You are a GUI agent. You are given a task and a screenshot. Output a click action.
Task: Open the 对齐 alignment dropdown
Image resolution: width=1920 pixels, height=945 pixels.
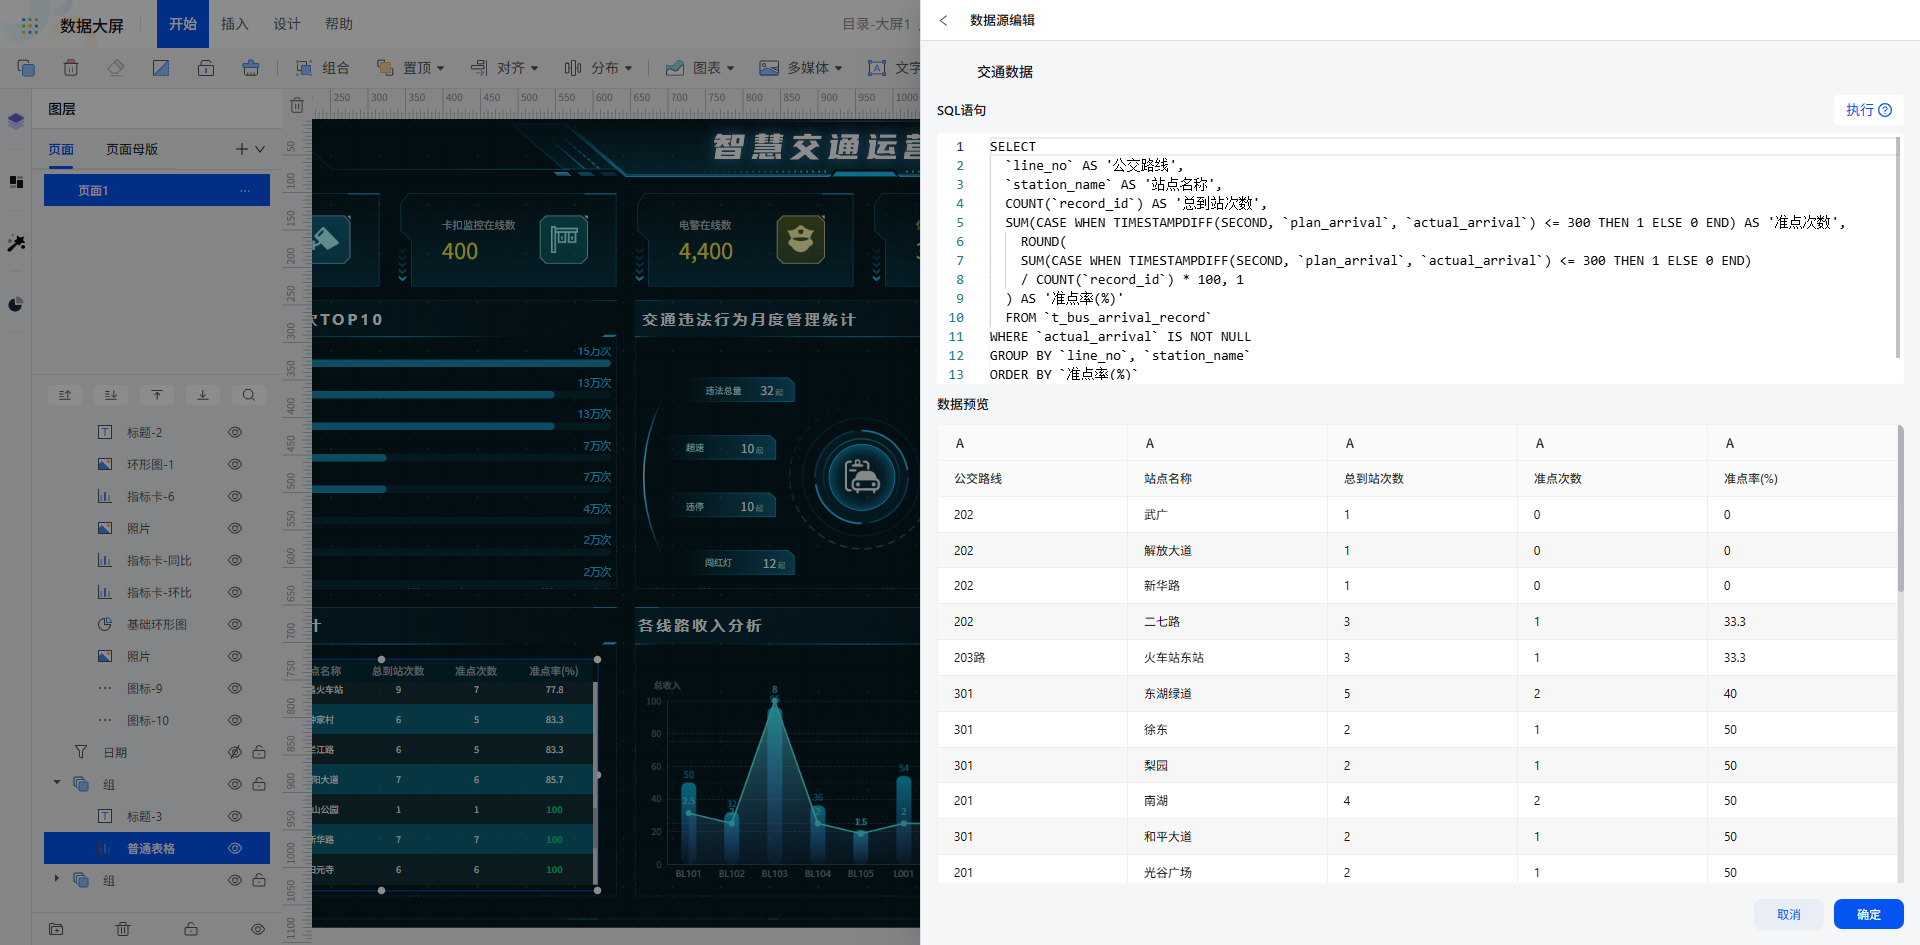coord(504,68)
